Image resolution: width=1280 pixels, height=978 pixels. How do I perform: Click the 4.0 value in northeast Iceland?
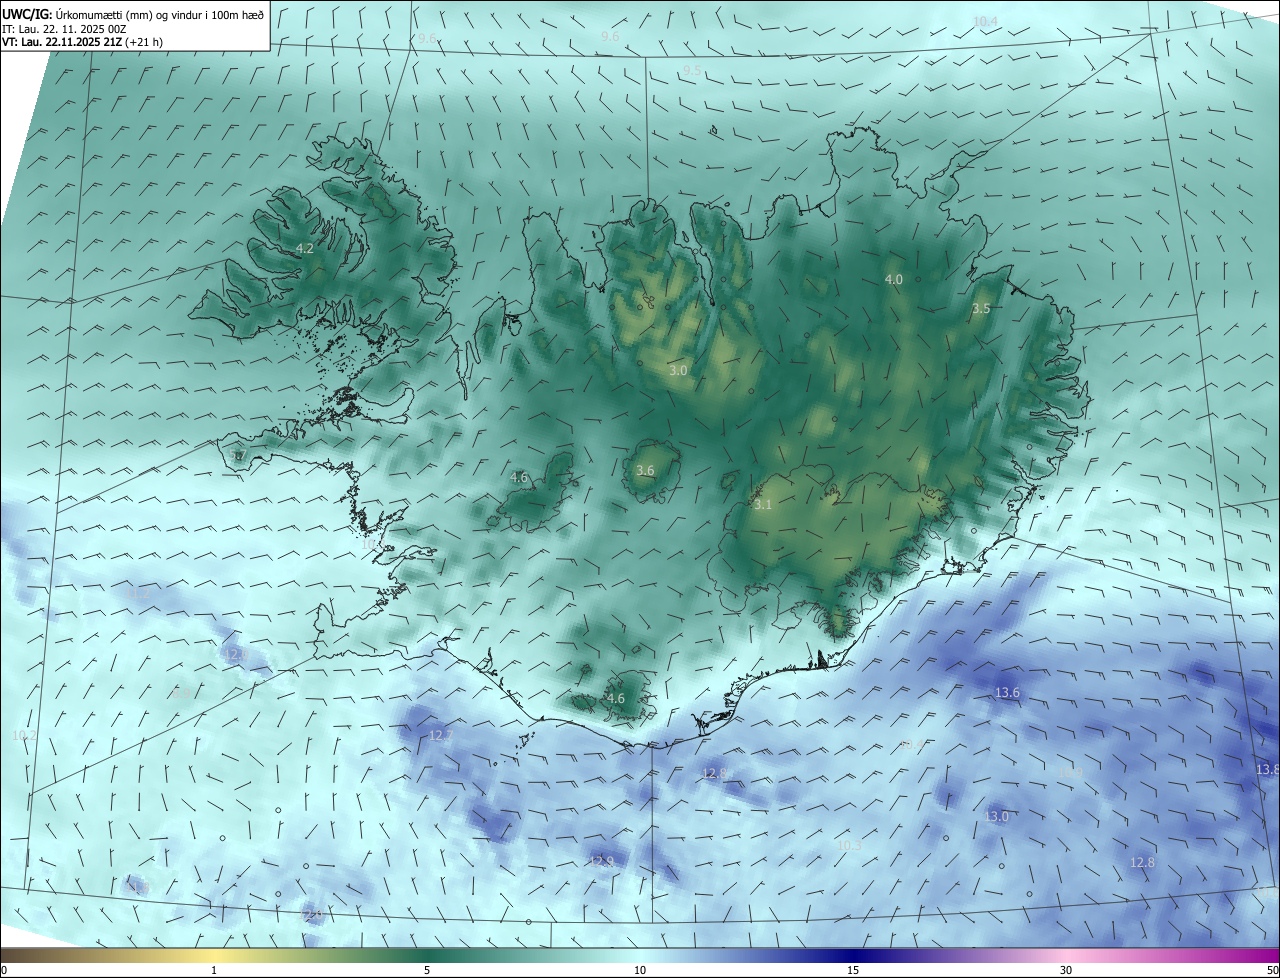(x=894, y=279)
